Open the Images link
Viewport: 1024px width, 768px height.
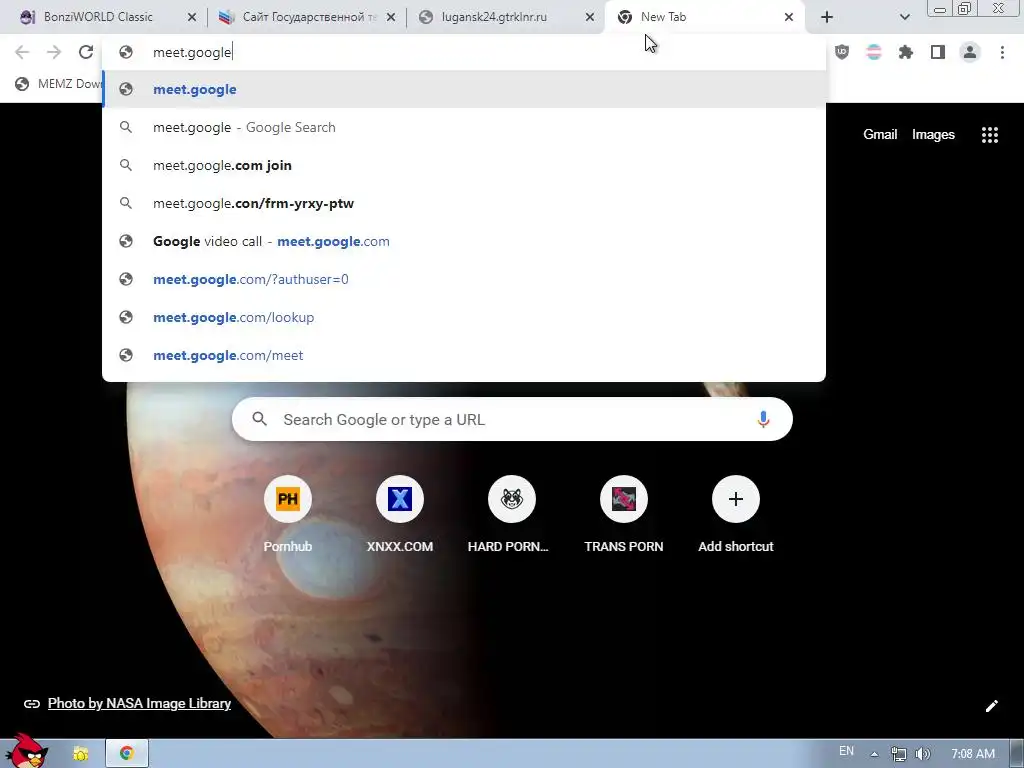click(933, 135)
